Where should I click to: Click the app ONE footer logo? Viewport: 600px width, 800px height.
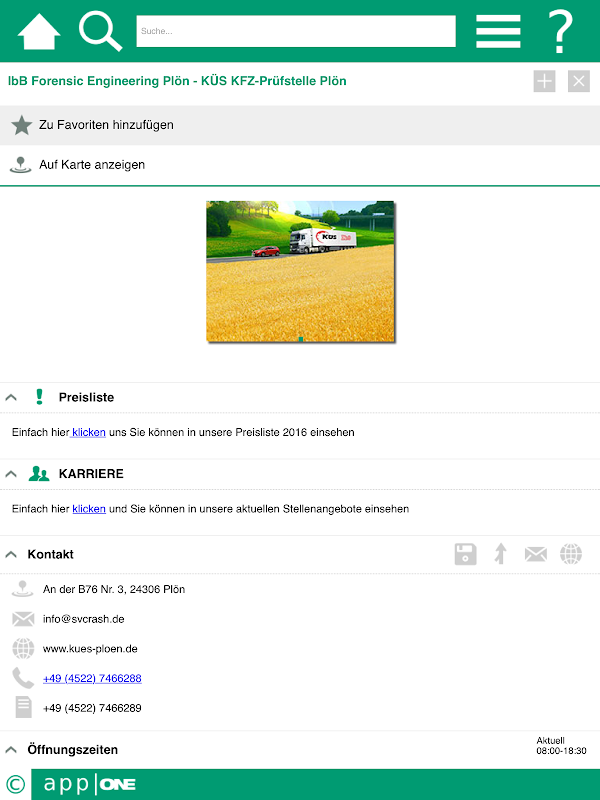pos(90,784)
